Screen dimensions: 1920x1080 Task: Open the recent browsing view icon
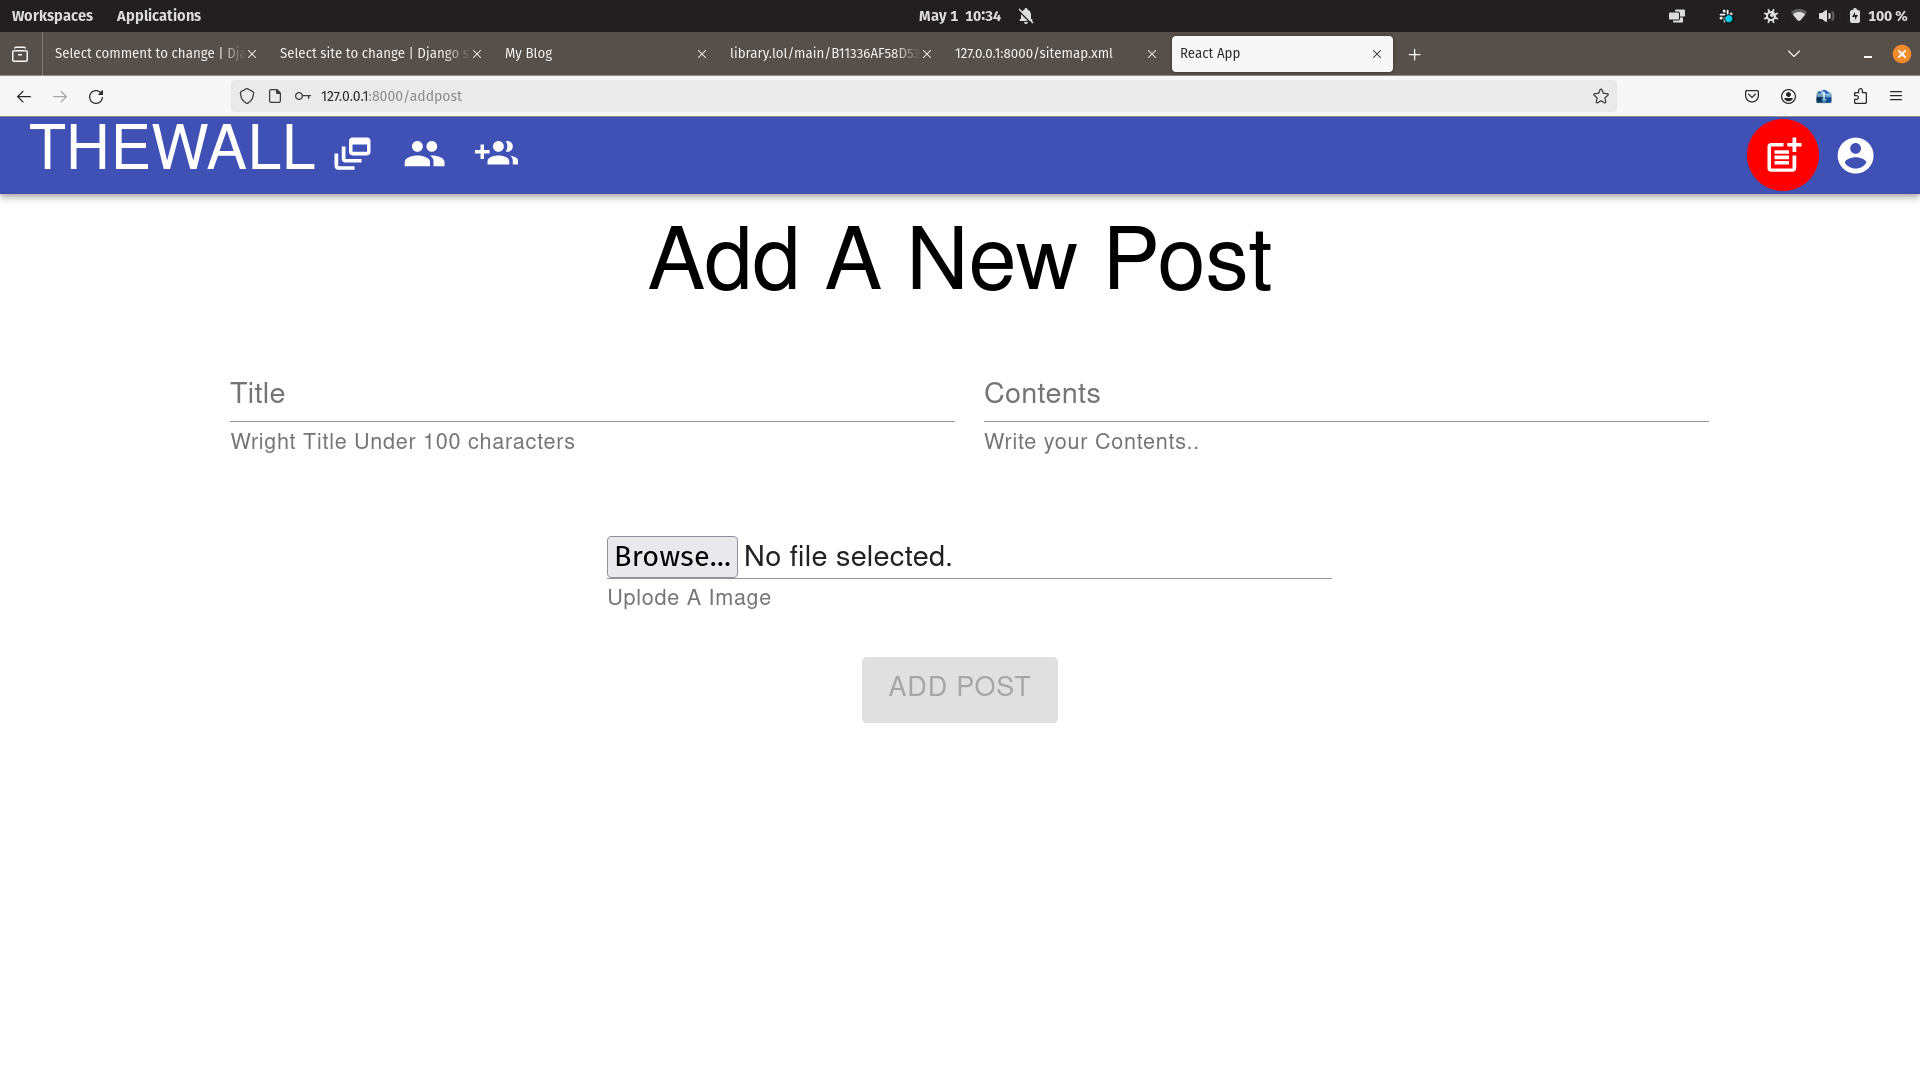pyautogui.click(x=20, y=54)
